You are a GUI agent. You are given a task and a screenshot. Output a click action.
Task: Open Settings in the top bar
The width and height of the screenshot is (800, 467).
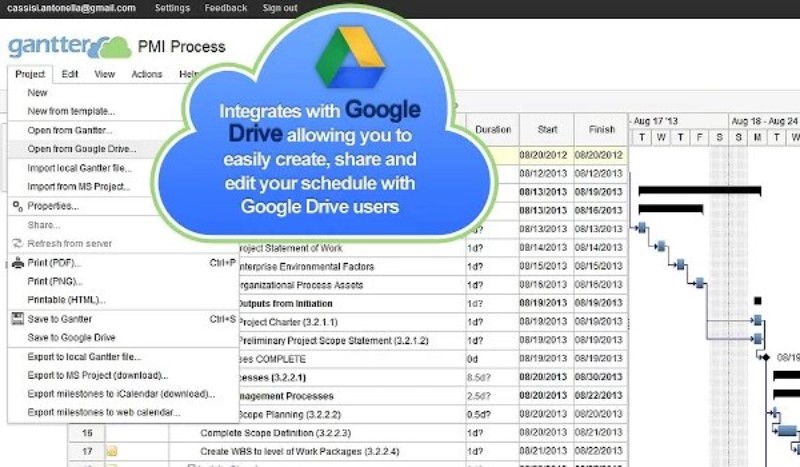coord(172,8)
